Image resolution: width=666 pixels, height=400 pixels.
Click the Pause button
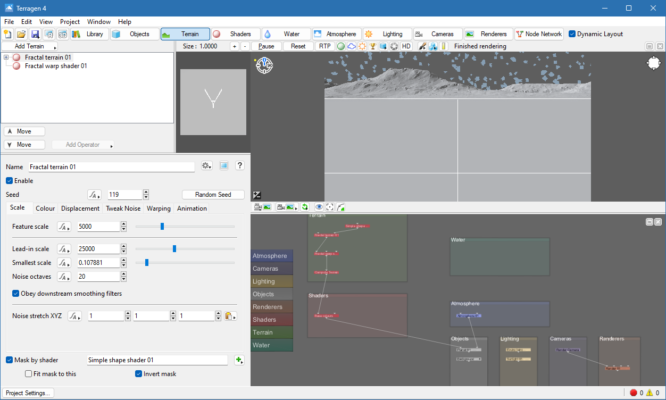[266, 46]
